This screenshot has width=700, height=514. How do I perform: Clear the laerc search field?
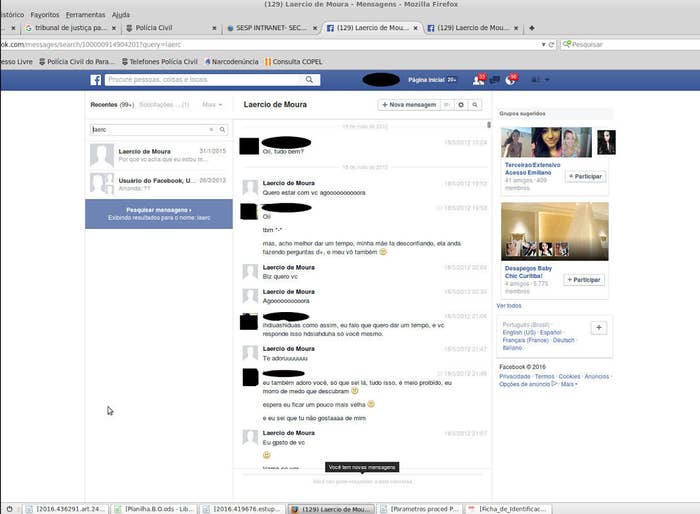(211, 130)
